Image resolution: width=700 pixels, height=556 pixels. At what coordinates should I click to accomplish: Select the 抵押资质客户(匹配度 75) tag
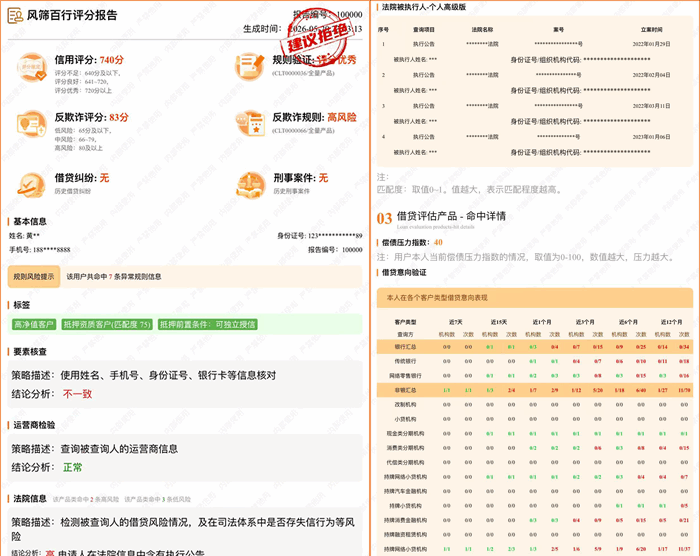click(x=107, y=324)
